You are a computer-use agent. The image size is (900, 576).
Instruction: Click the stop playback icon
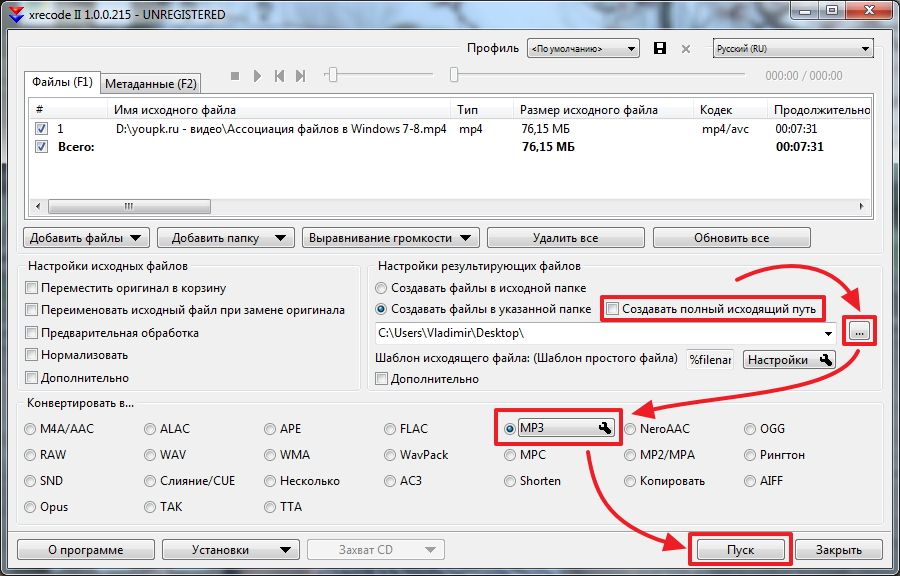point(235,76)
